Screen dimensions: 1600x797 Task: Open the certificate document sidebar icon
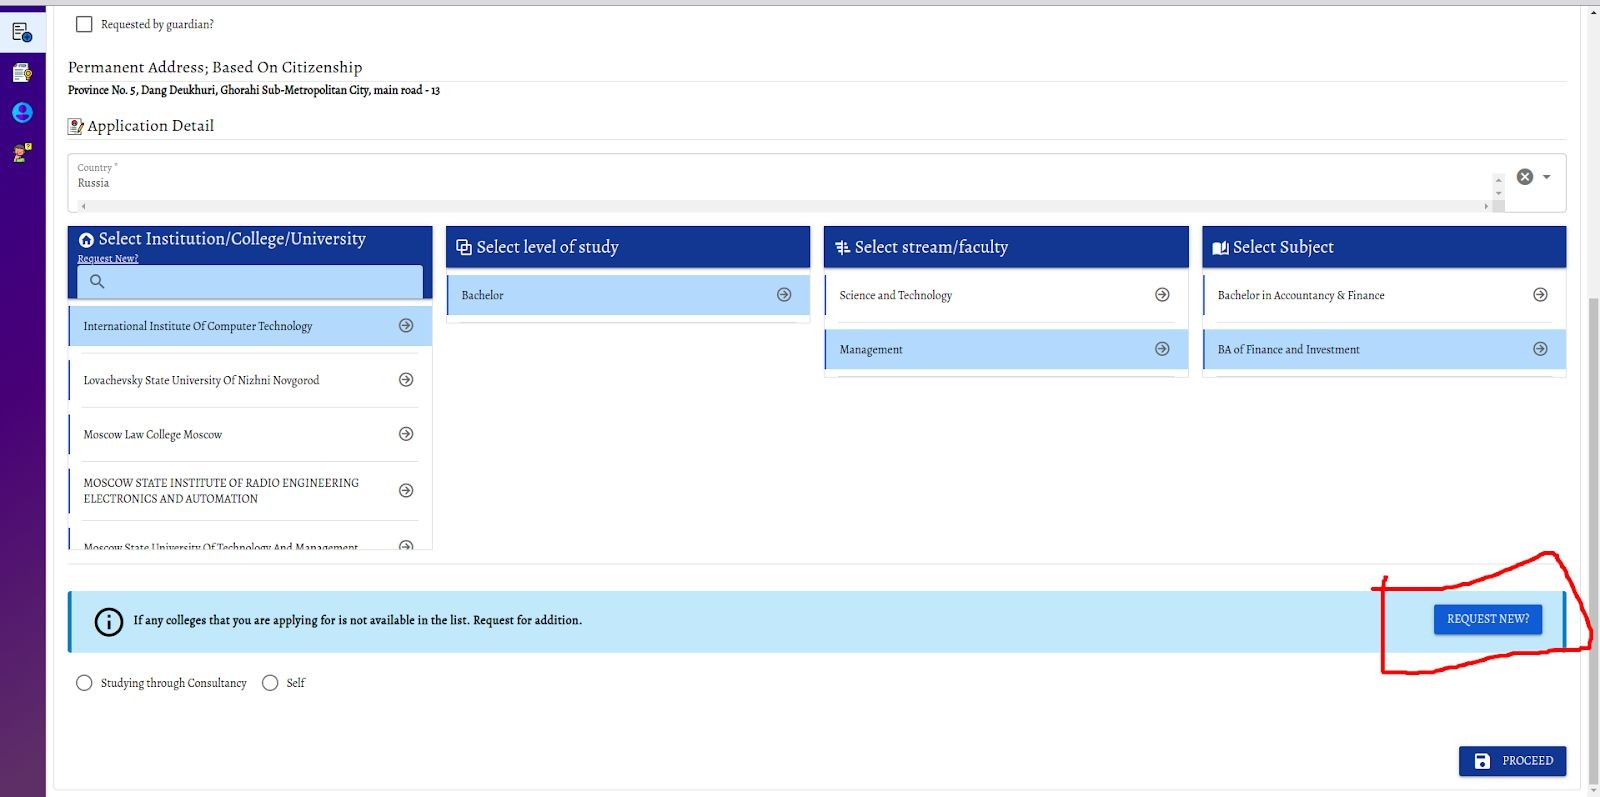click(22, 73)
